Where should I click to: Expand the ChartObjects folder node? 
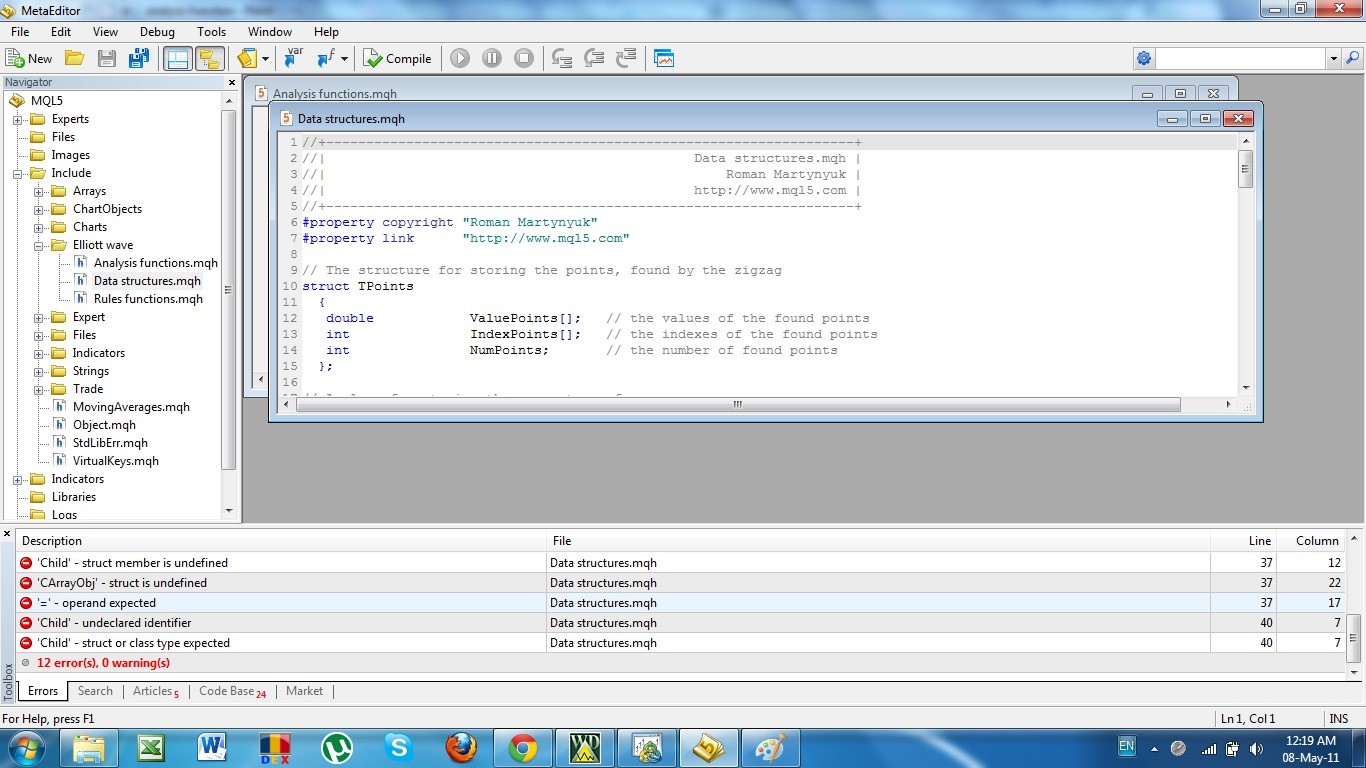tap(38, 210)
